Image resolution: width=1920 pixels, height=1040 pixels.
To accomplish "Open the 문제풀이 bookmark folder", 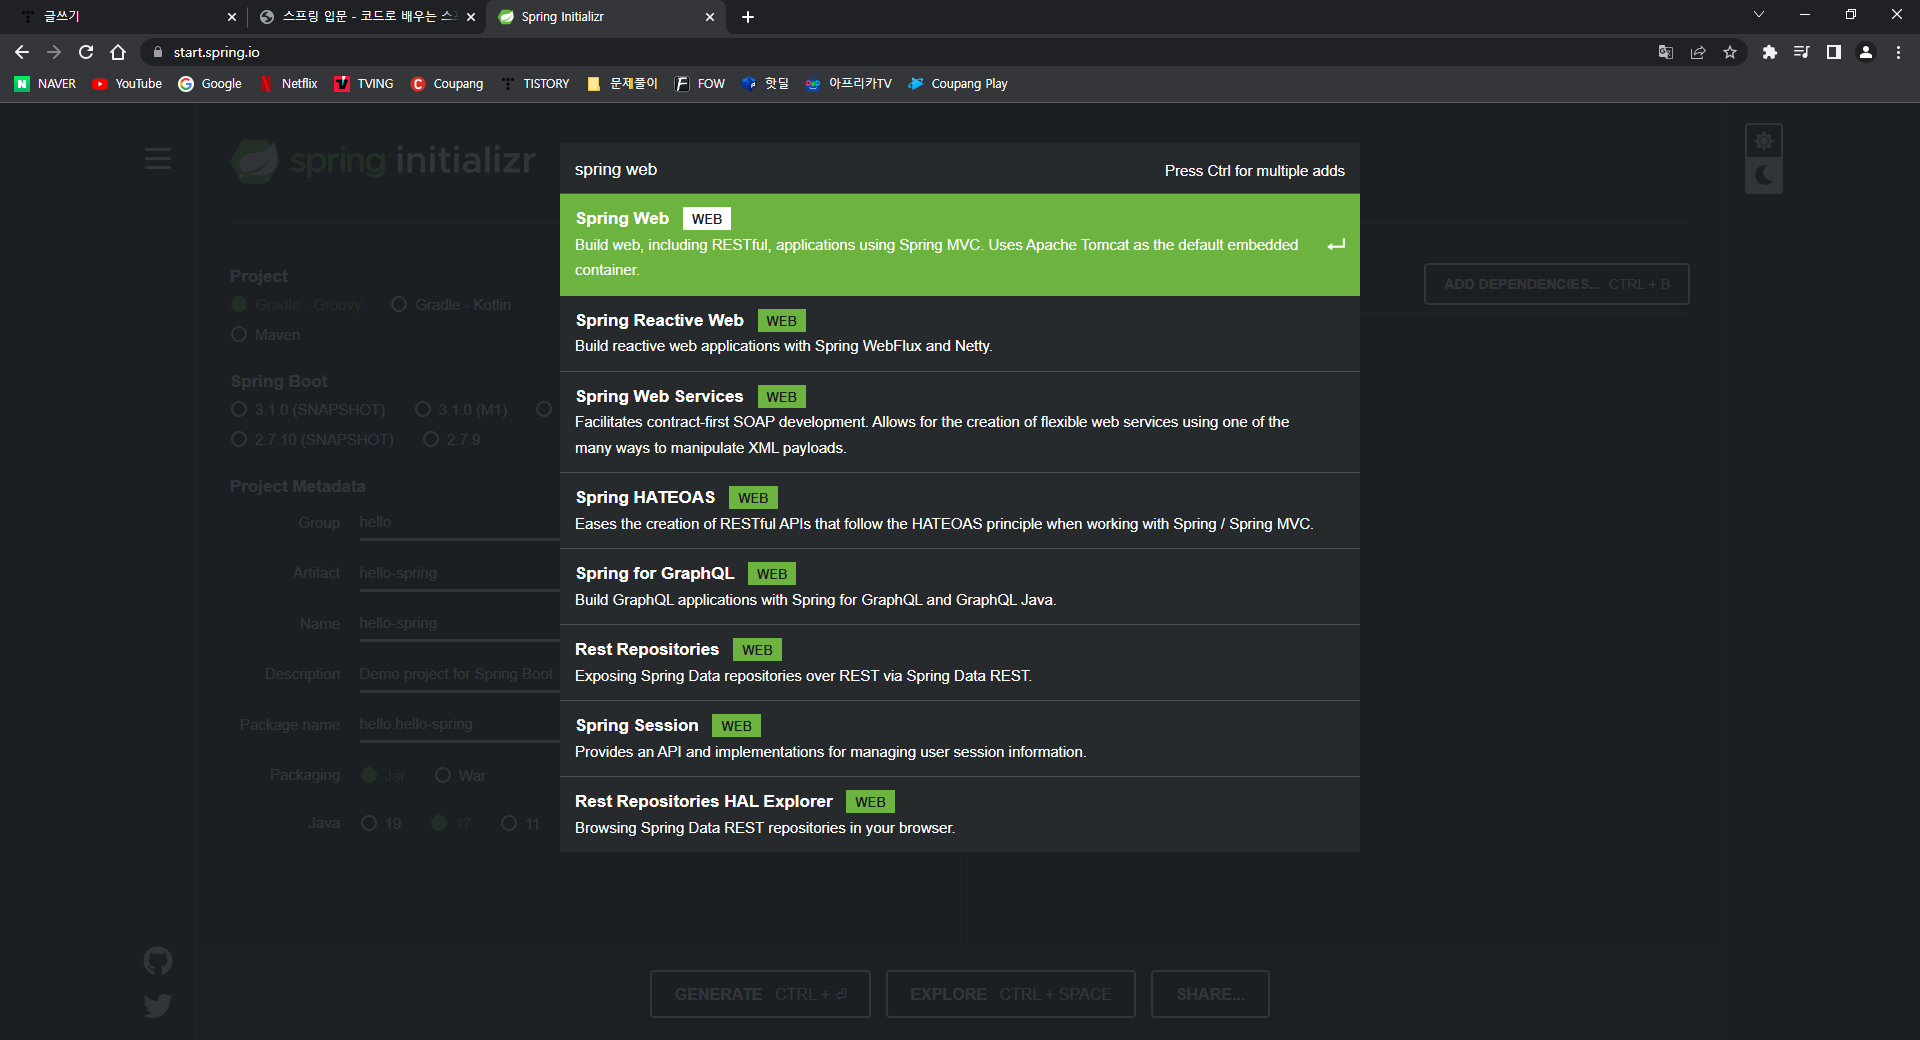I will click(x=622, y=84).
